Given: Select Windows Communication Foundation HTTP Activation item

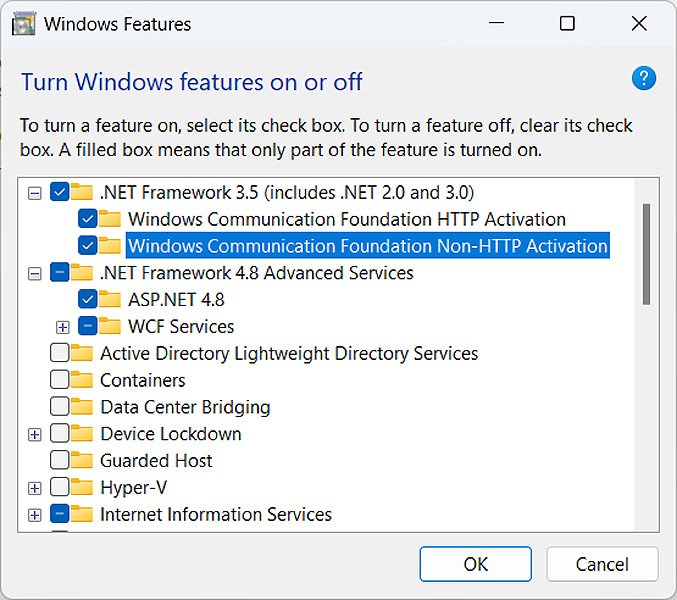Looking at the screenshot, I should click(346, 219).
